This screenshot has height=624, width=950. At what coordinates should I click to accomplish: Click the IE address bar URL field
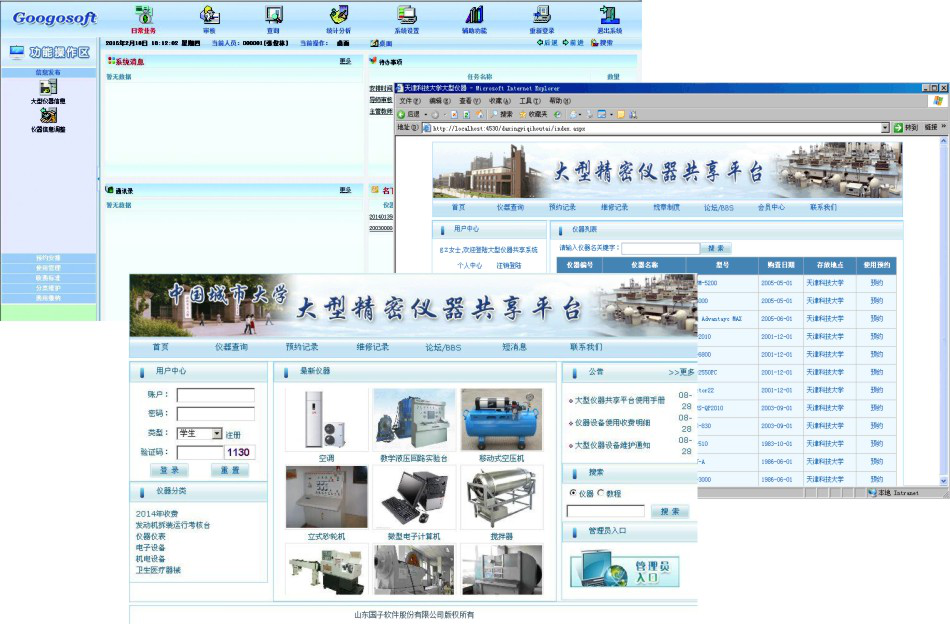pyautogui.click(x=656, y=128)
